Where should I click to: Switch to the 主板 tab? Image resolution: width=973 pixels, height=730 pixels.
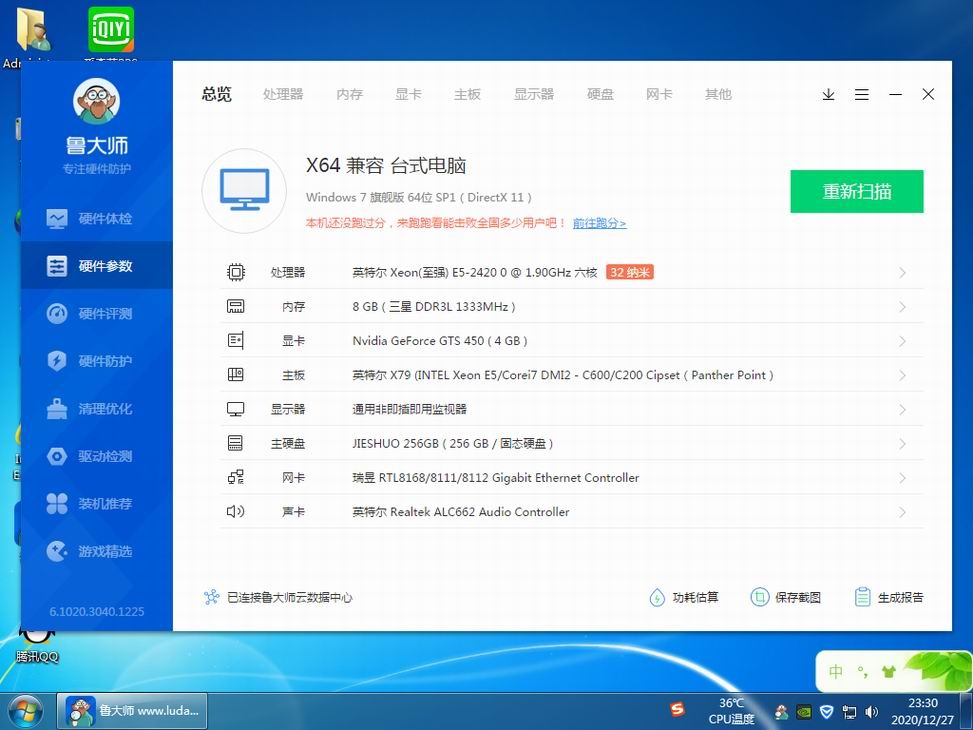coord(467,94)
